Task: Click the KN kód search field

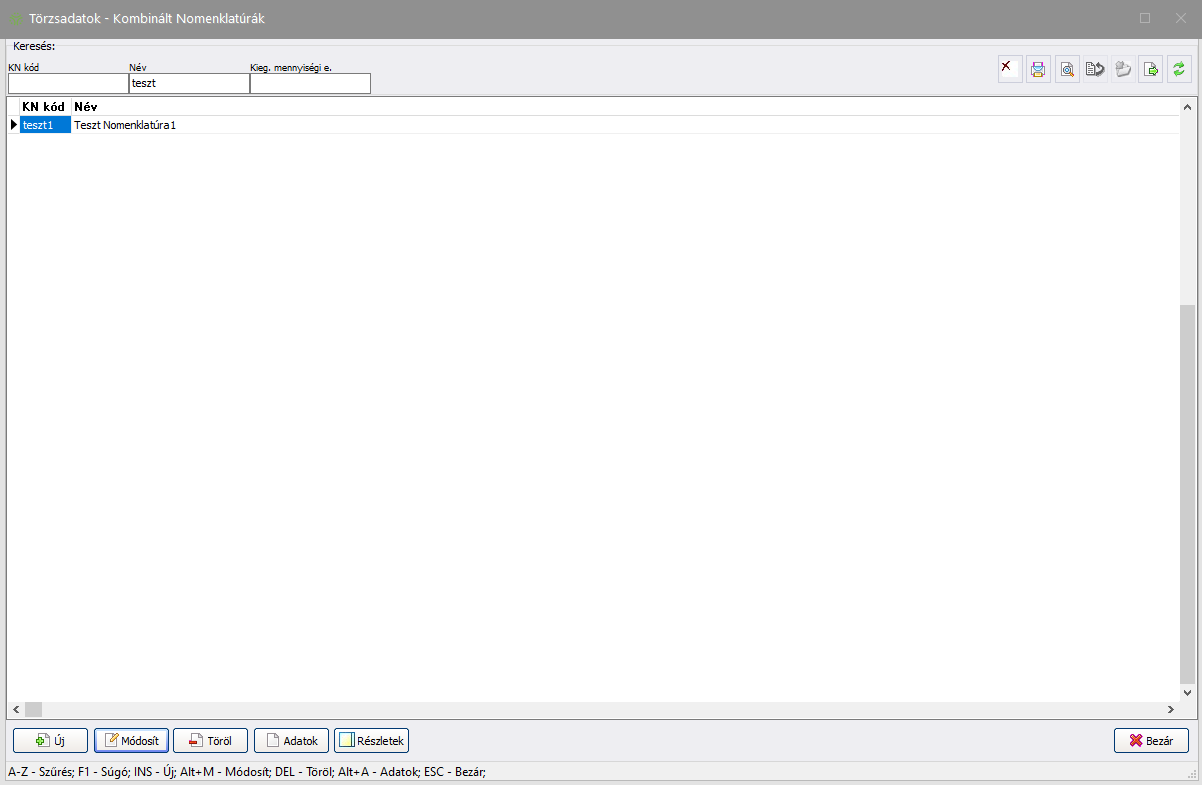Action: point(67,84)
